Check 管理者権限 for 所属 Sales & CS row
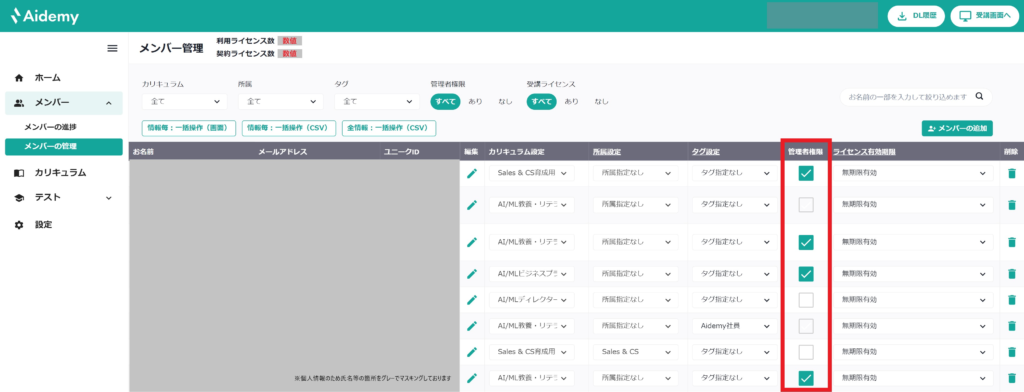Image resolution: width=1024 pixels, height=392 pixels. click(806, 352)
